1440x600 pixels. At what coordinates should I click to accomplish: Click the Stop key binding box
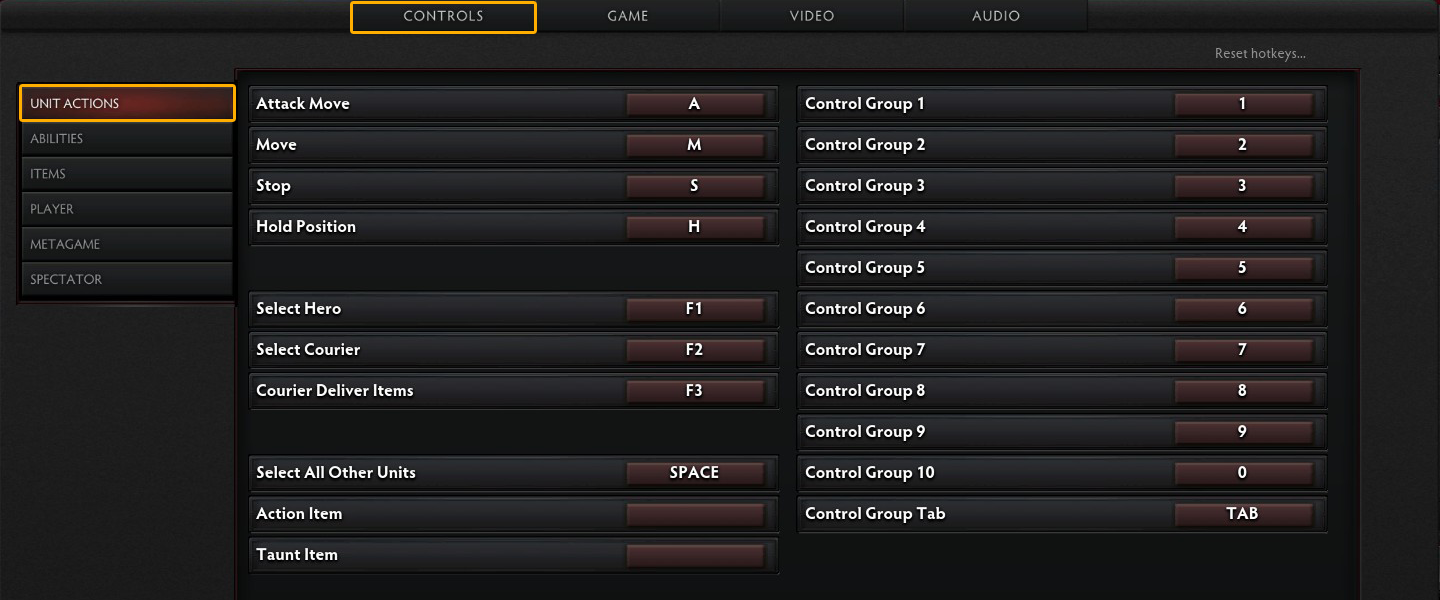(695, 186)
